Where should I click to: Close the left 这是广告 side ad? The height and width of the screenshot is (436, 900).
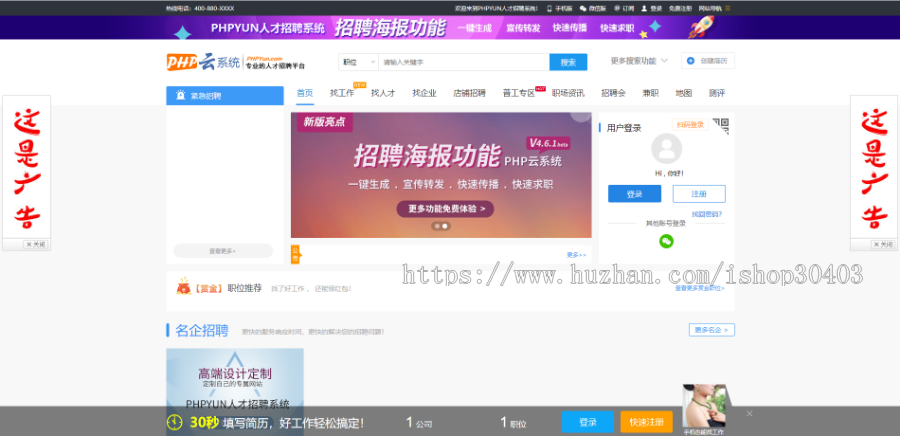36,244
